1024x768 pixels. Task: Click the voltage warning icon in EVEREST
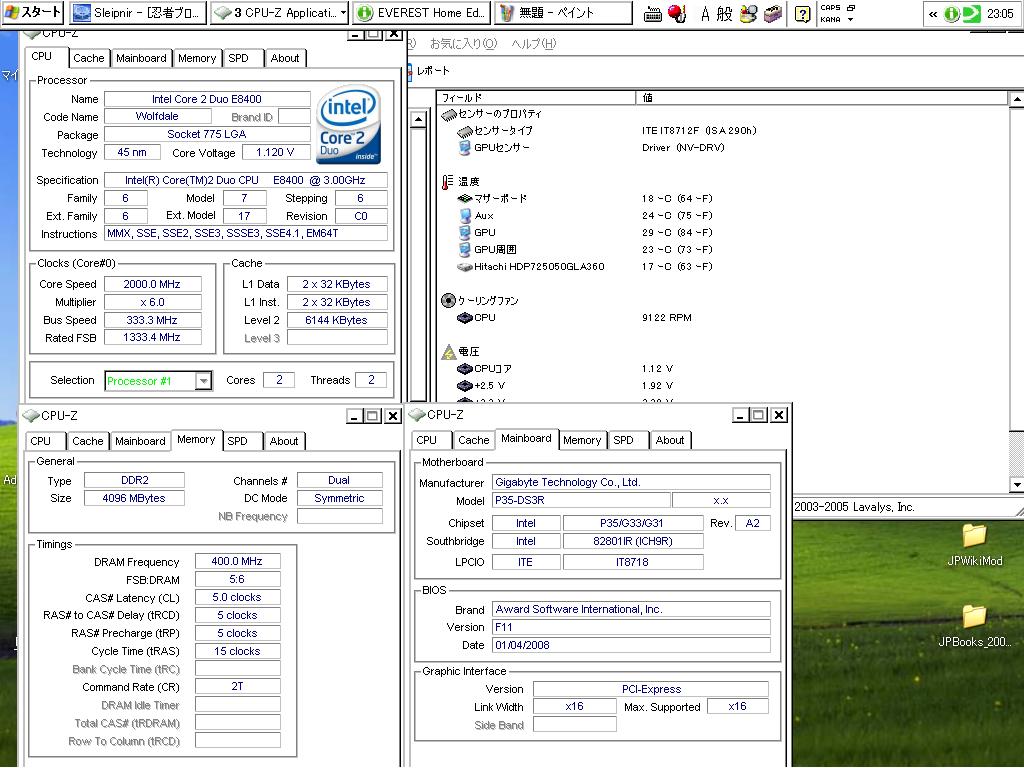pyautogui.click(x=448, y=352)
